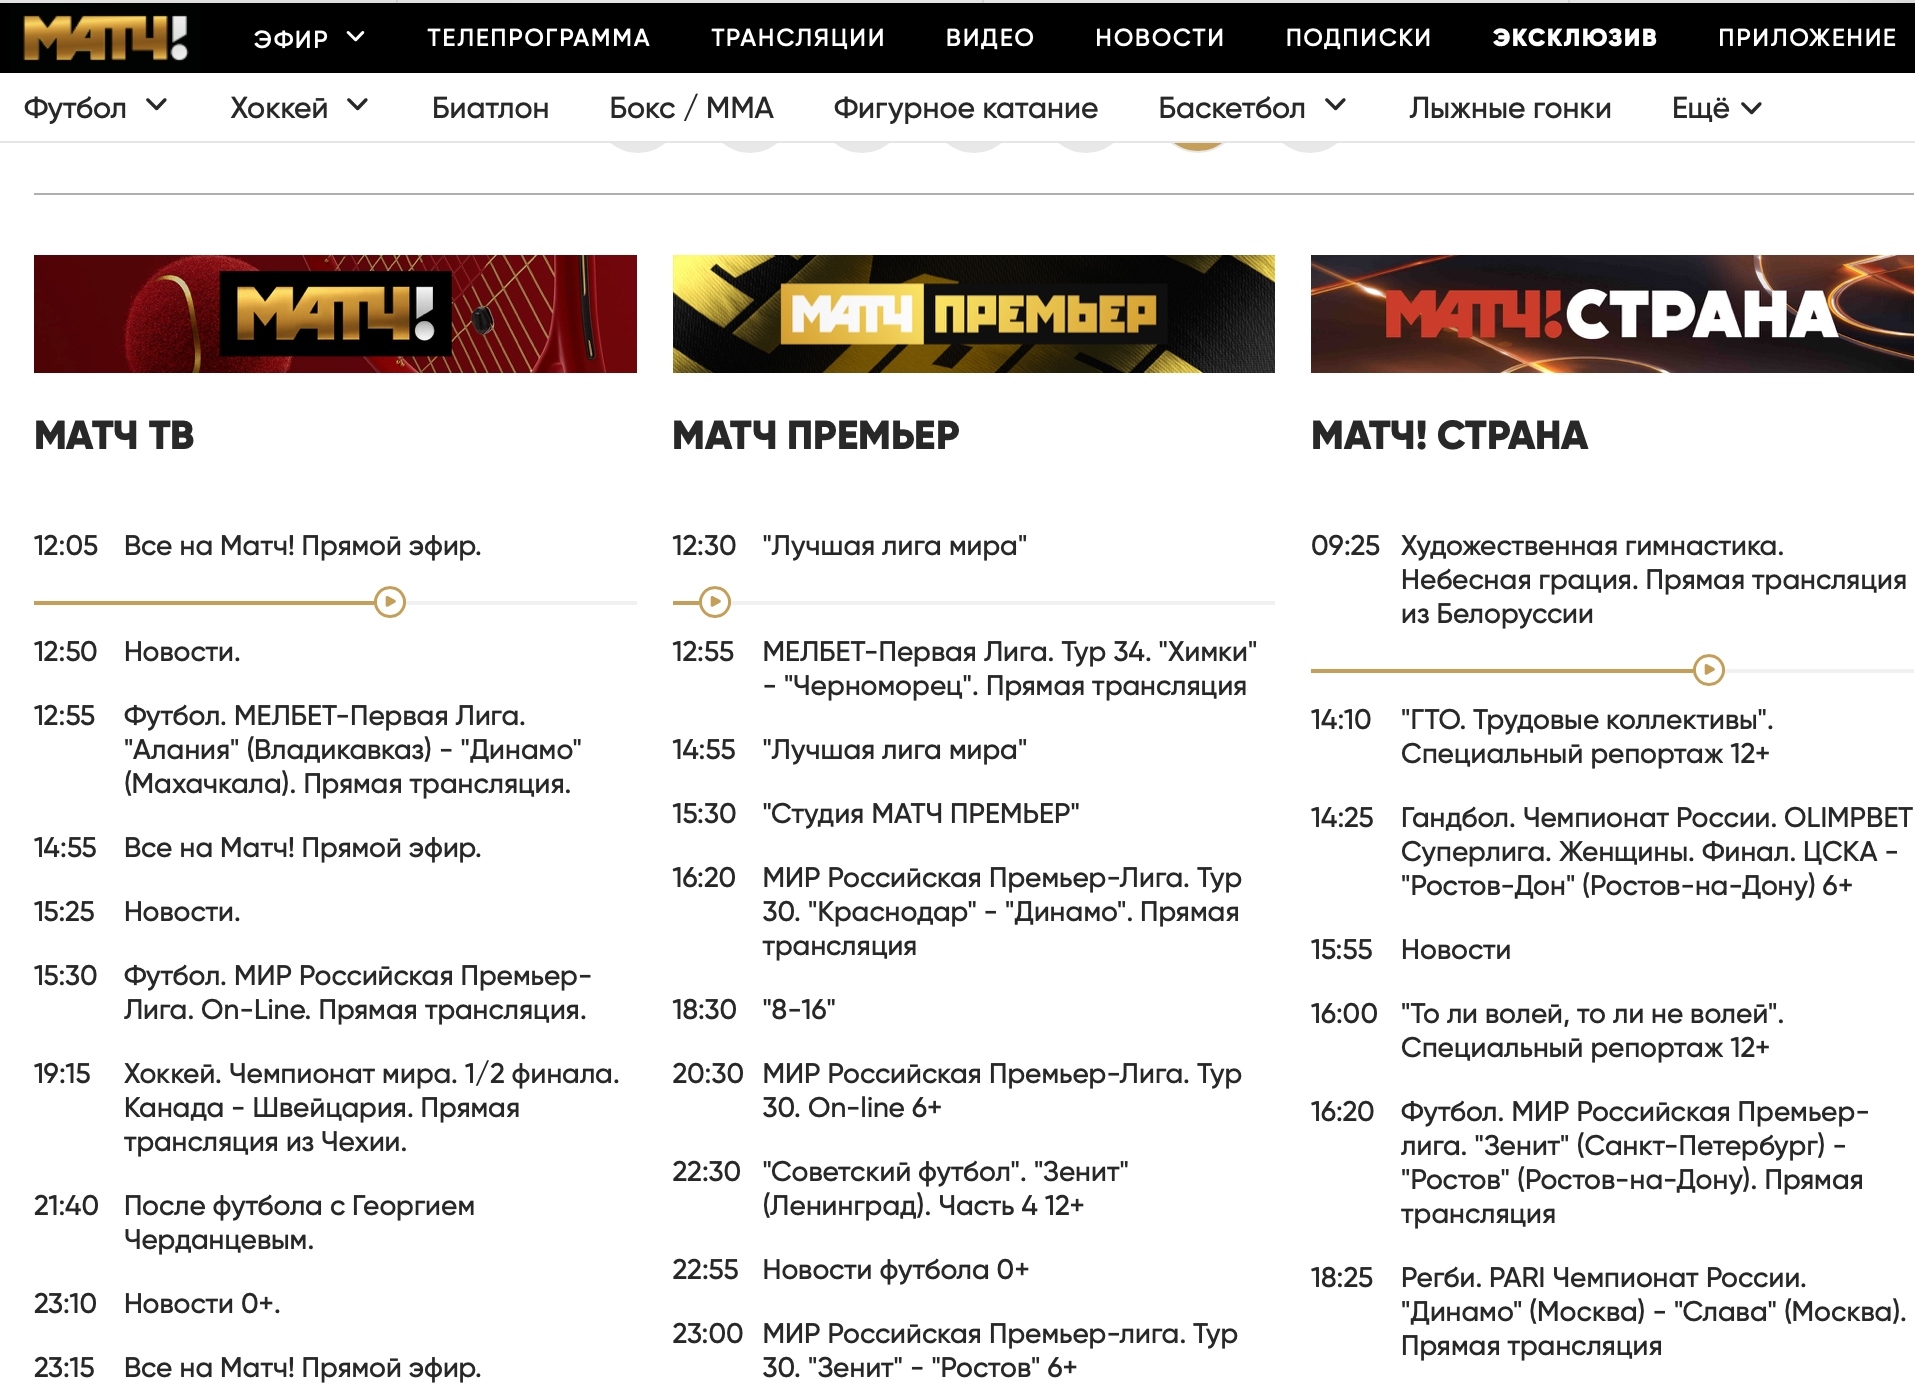Click МАТЧ ПРЕМЬЕР live progress bar track
Screen dimensions: 1915x1389
click(x=973, y=602)
